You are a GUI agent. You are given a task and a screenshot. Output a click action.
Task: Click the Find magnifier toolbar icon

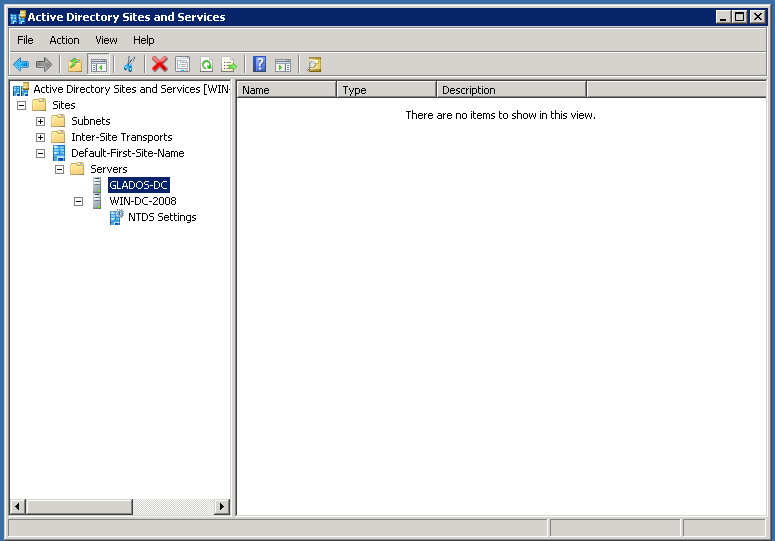pyautogui.click(x=314, y=65)
